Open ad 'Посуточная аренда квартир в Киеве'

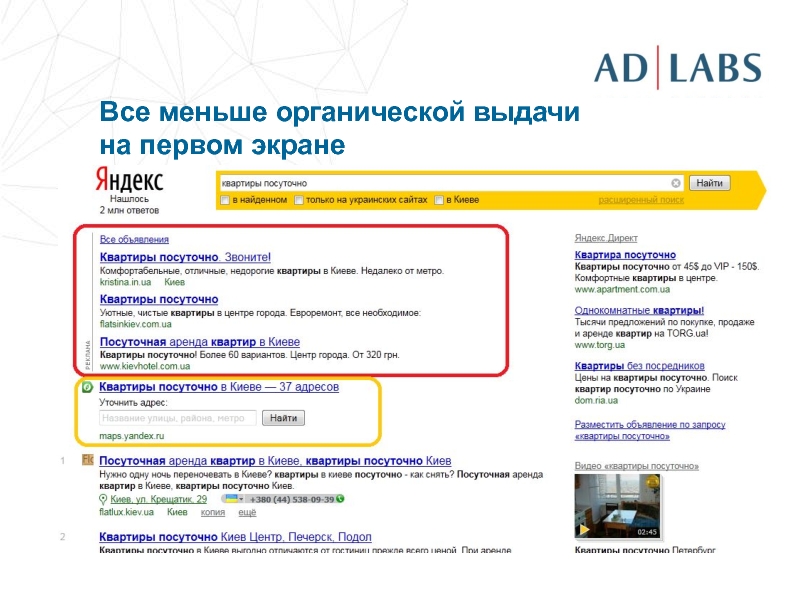(x=200, y=342)
